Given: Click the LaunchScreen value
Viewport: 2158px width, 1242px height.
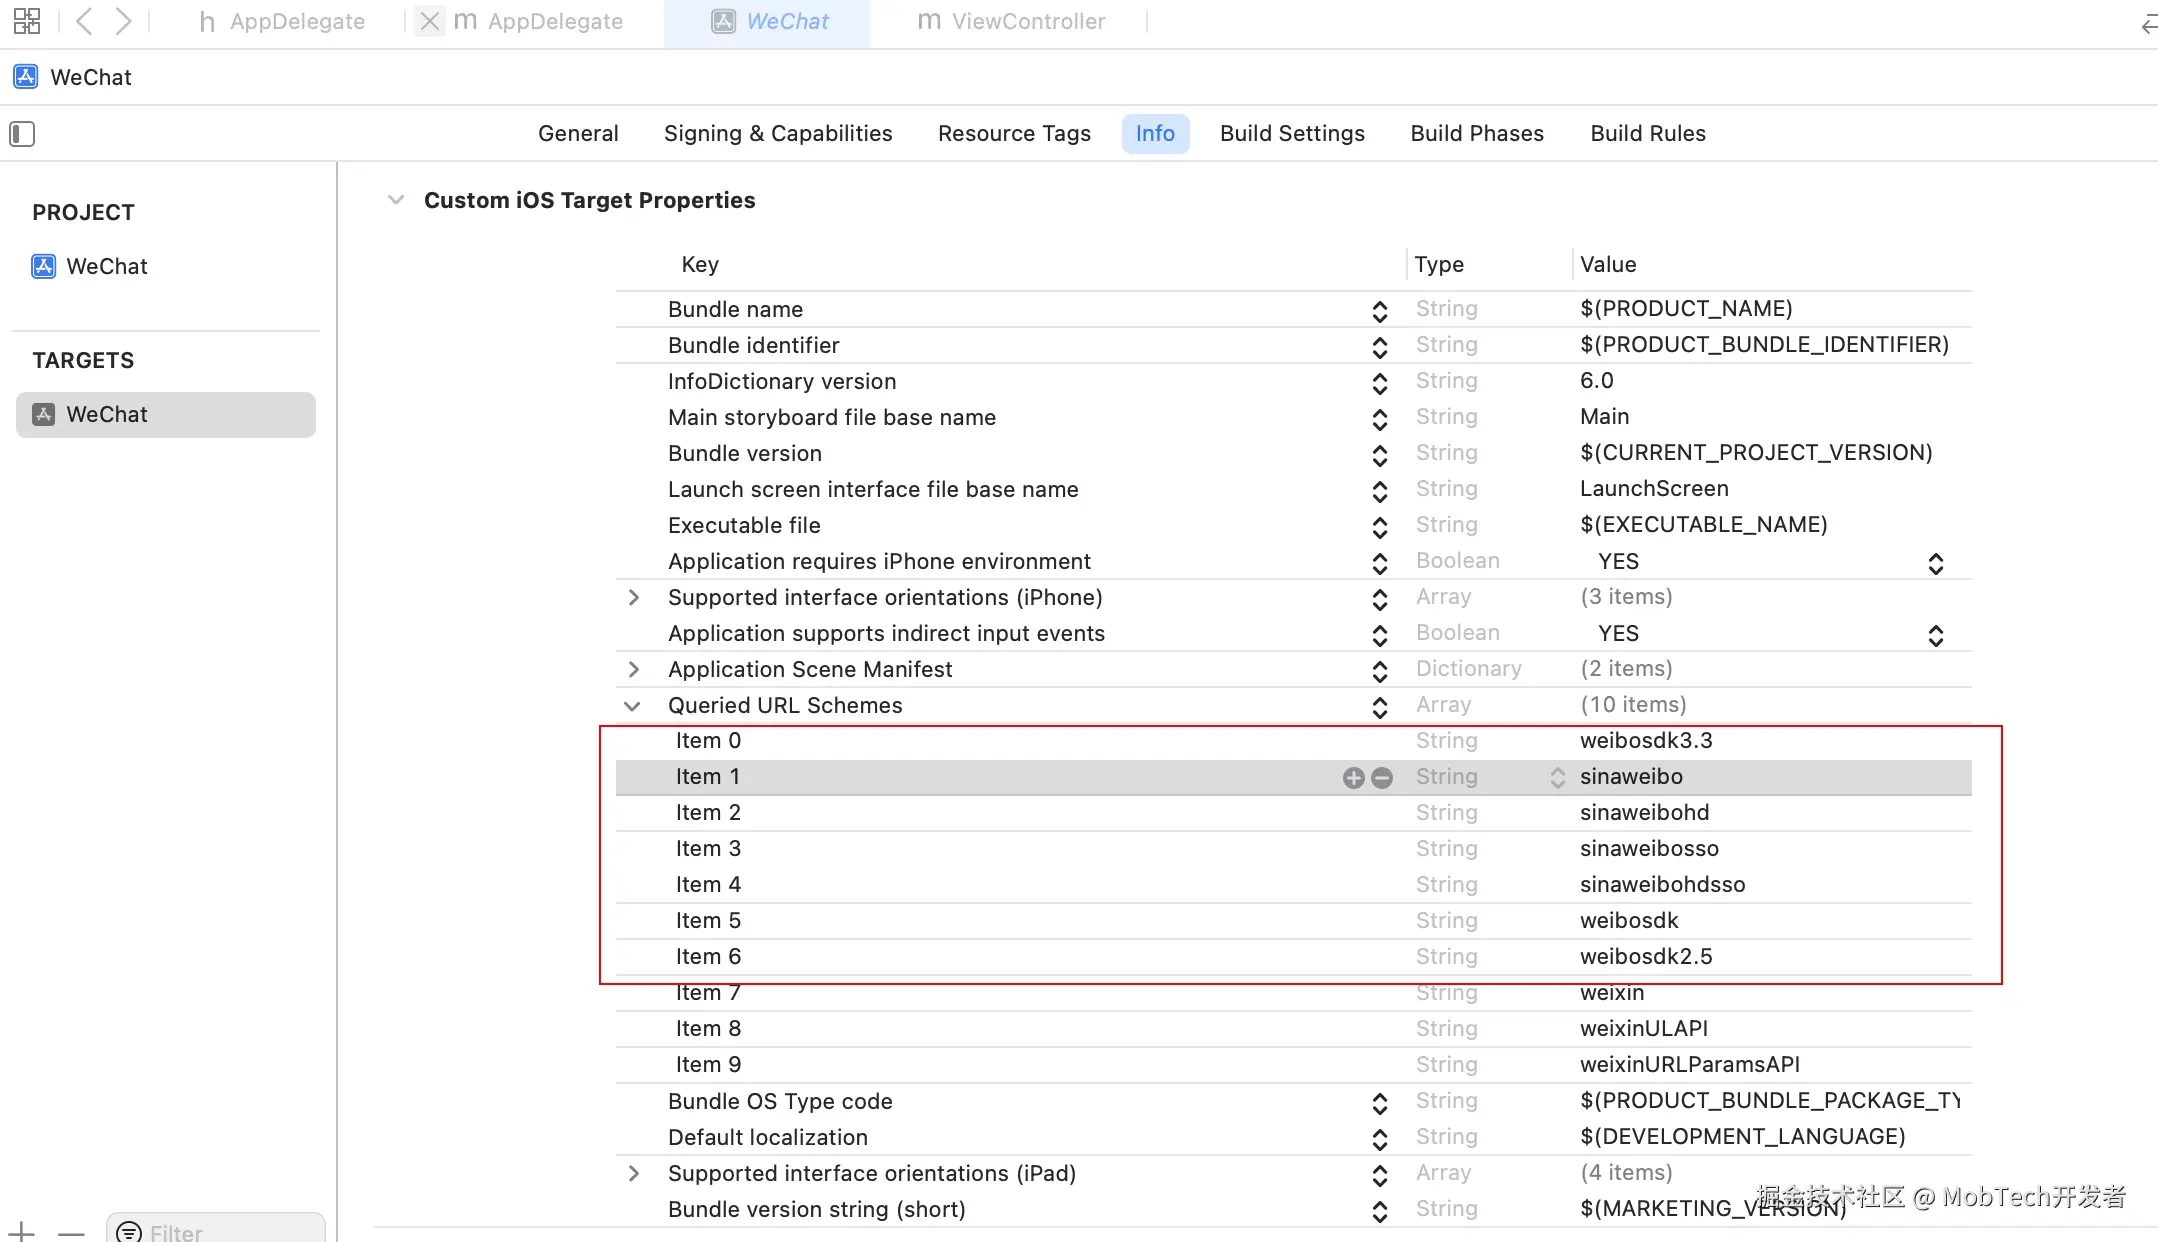Looking at the screenshot, I should point(1654,489).
